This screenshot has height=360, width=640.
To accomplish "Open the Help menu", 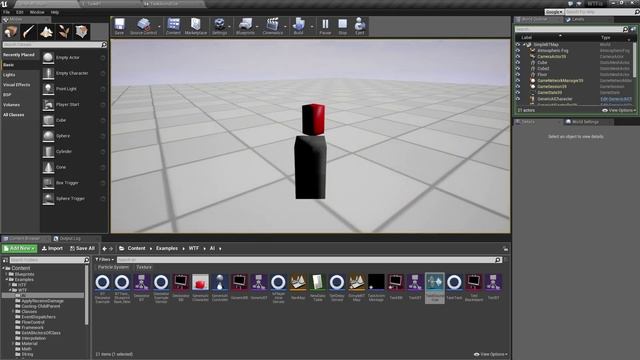I will tap(55, 12).
